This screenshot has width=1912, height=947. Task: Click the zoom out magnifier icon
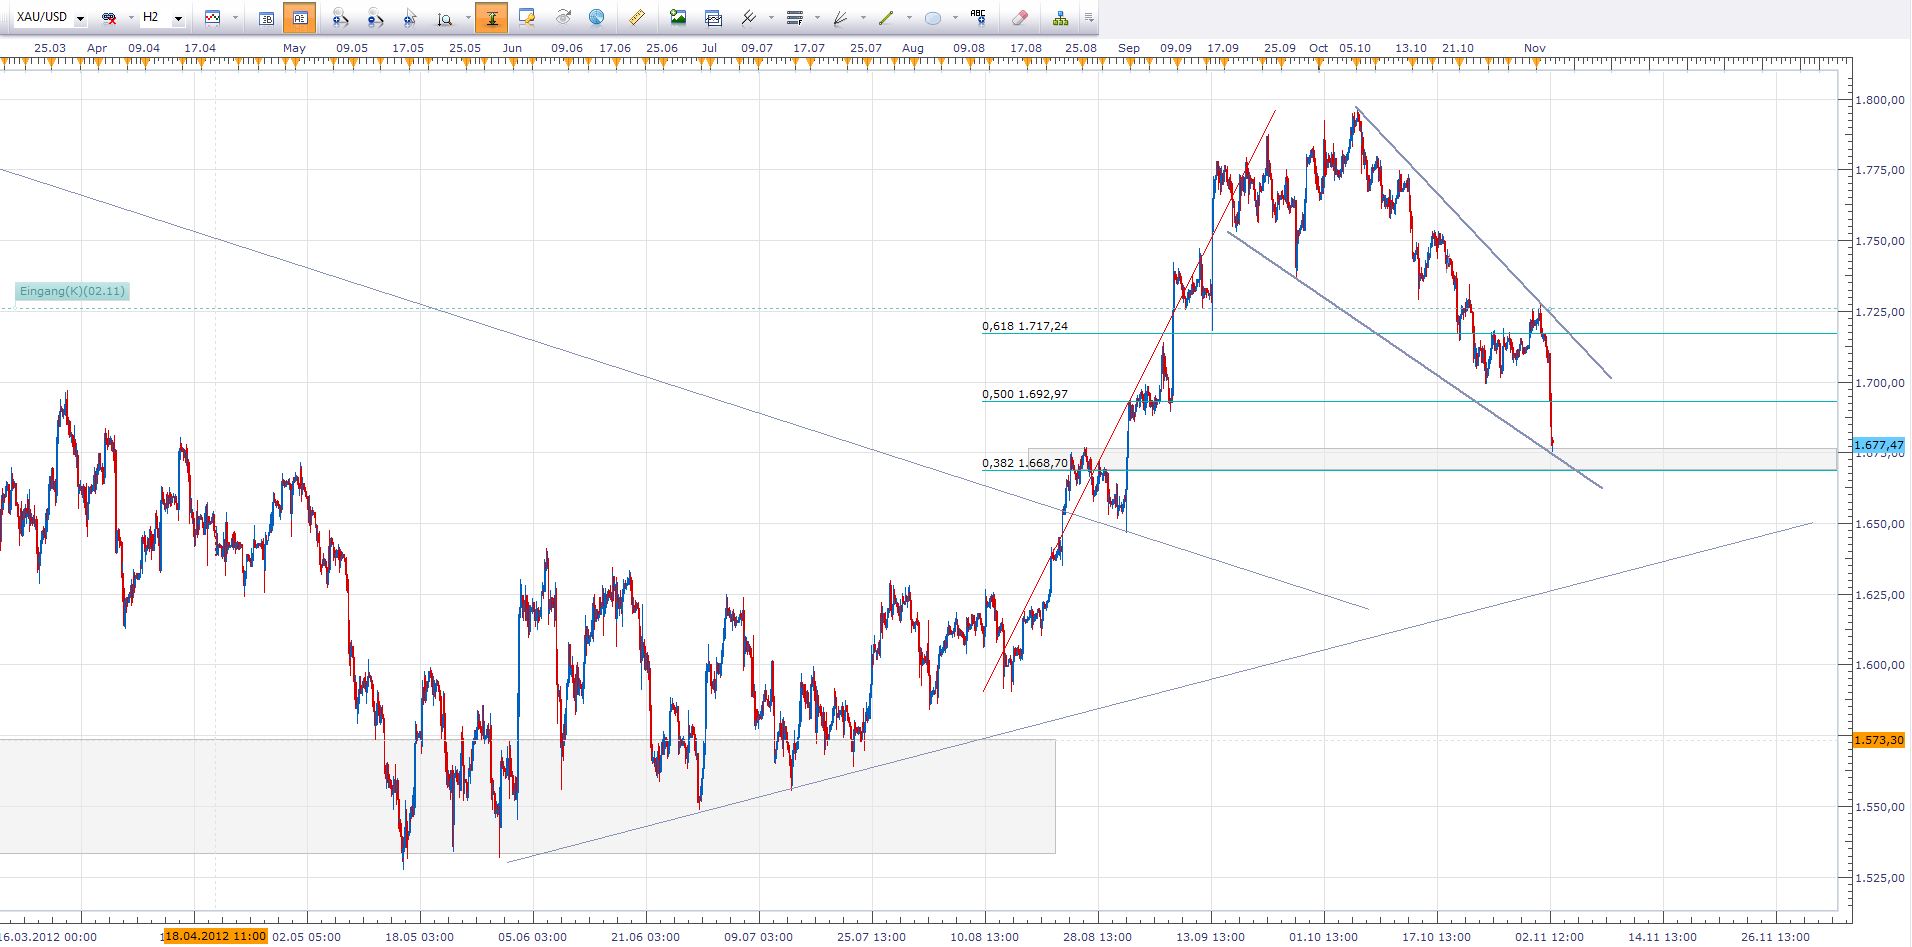(375, 18)
